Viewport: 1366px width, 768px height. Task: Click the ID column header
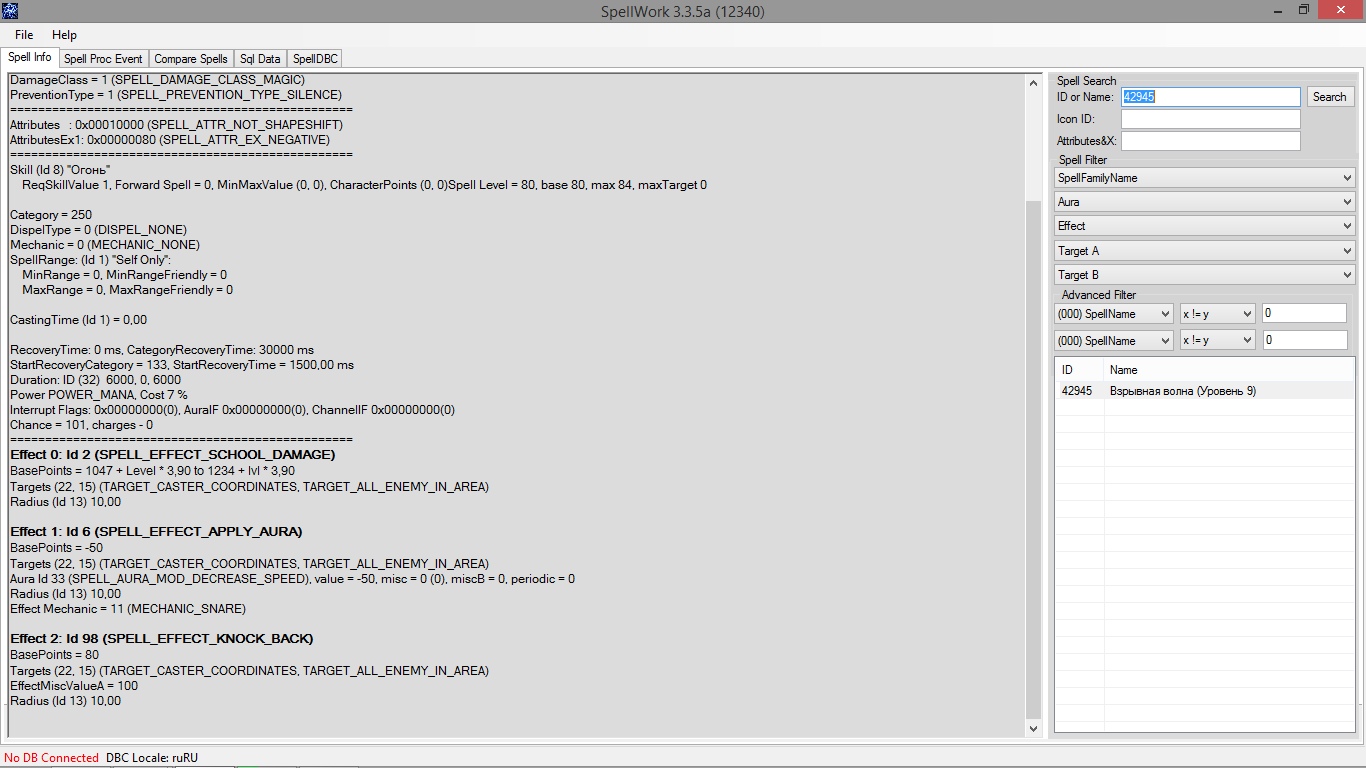1080,370
